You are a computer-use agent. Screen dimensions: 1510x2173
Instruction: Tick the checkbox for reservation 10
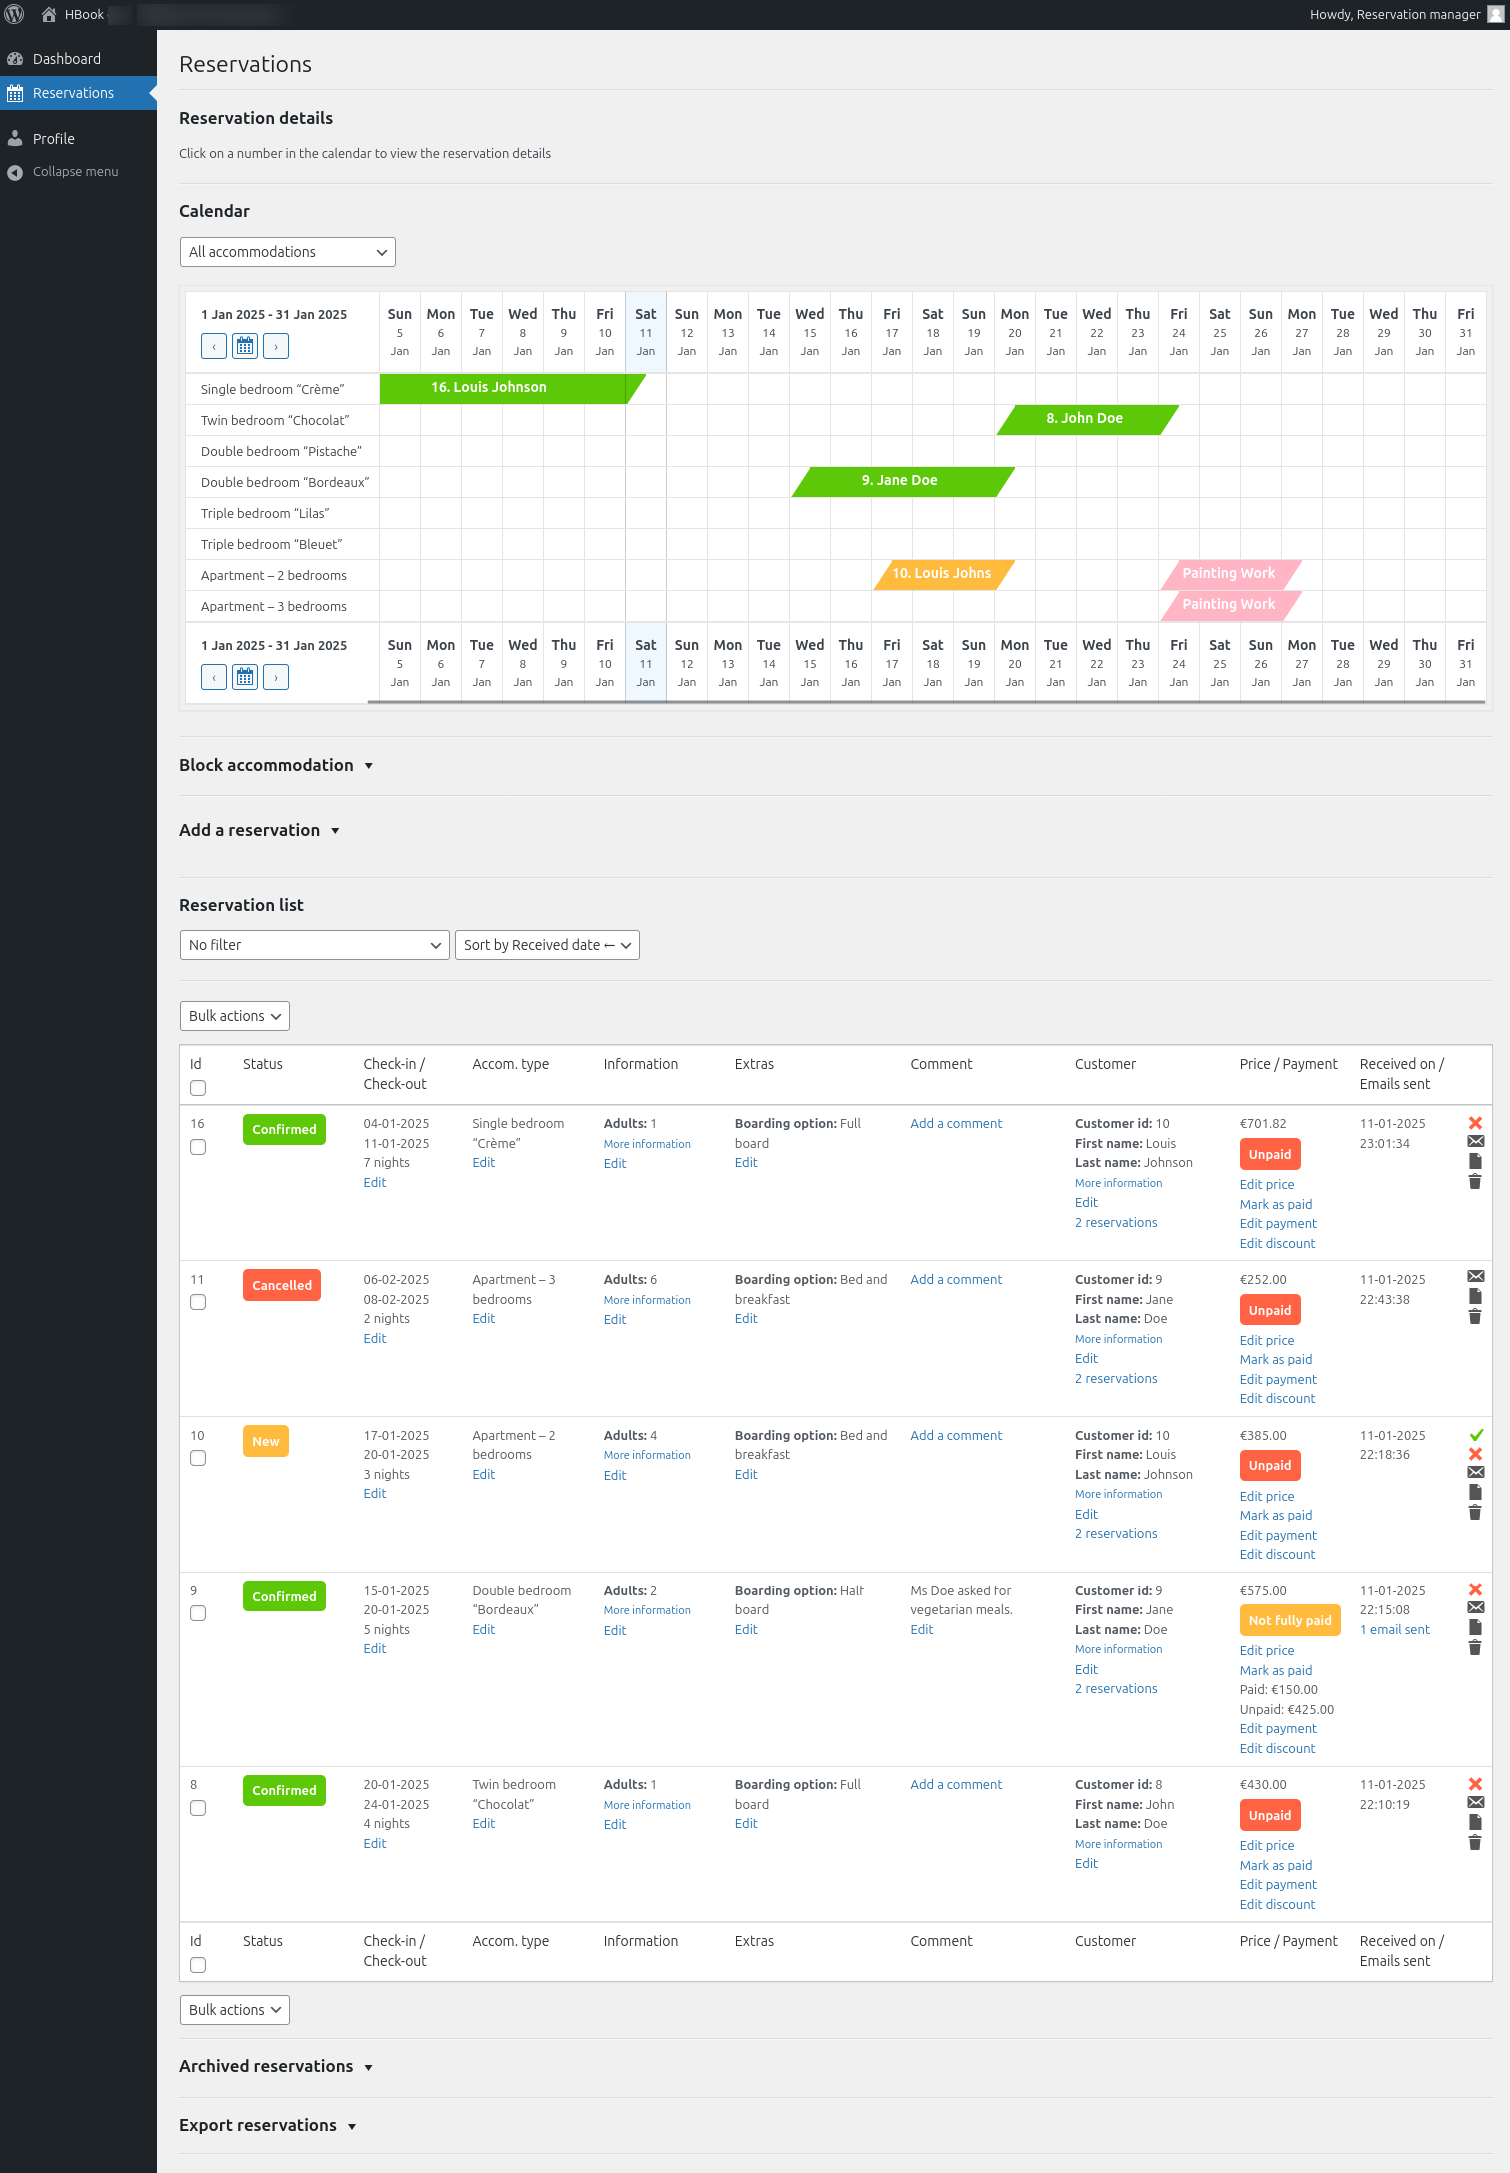click(x=198, y=1458)
